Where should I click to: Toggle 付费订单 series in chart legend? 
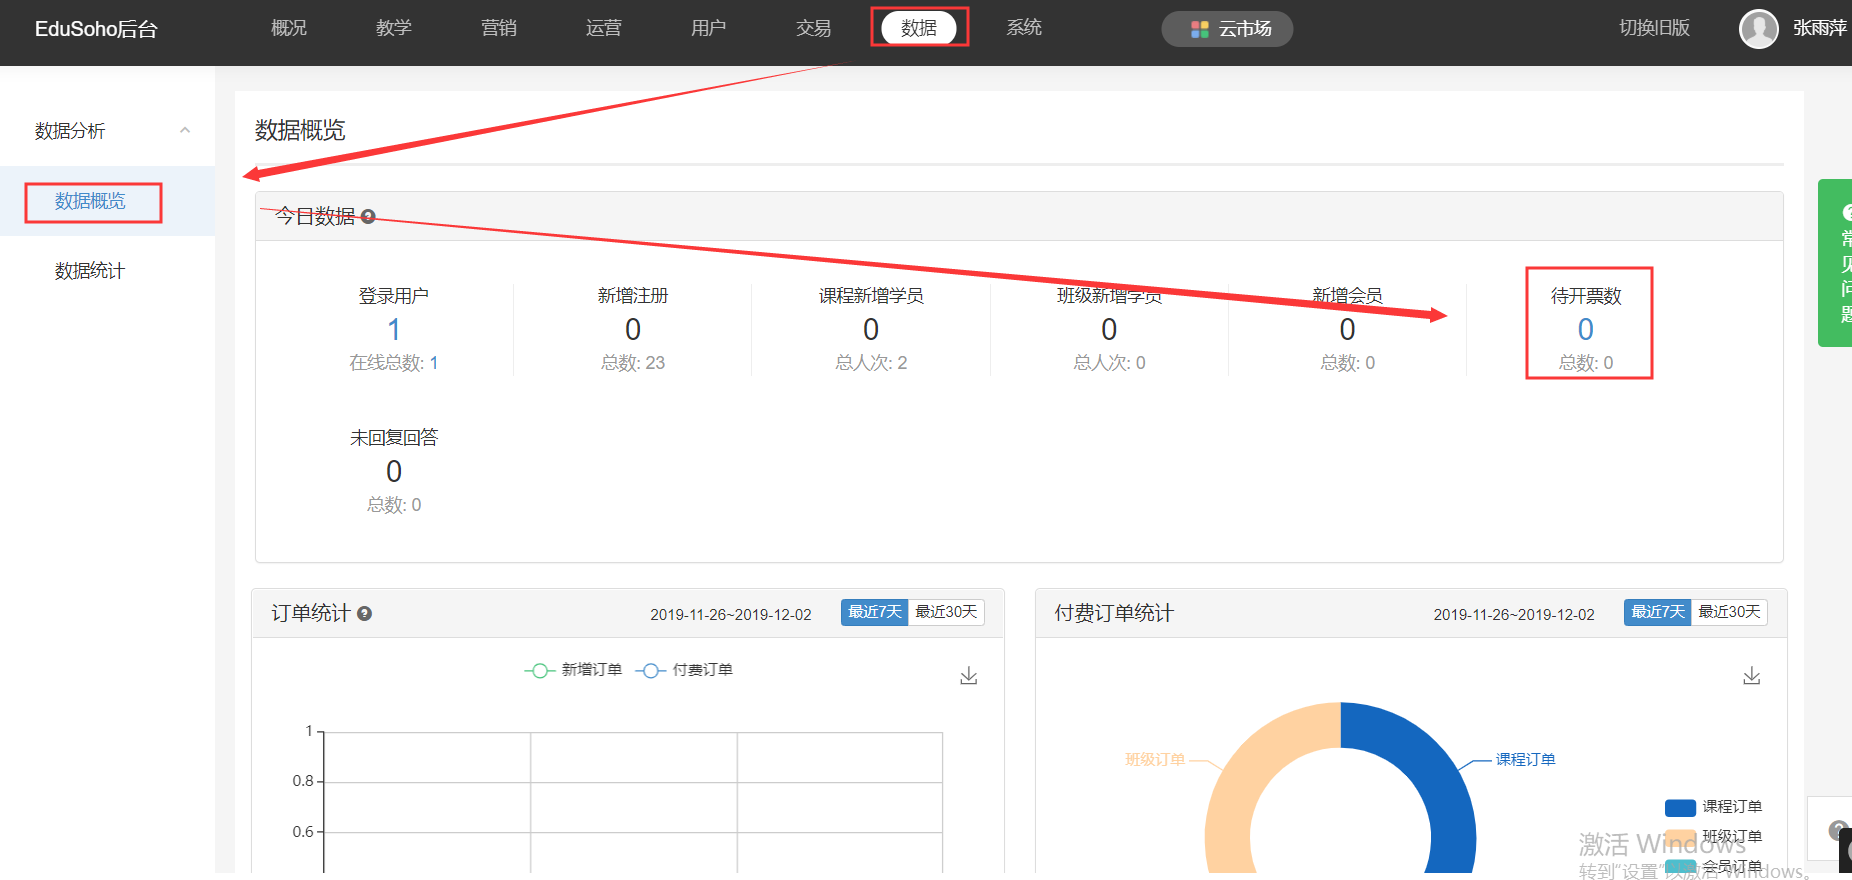pos(685,670)
